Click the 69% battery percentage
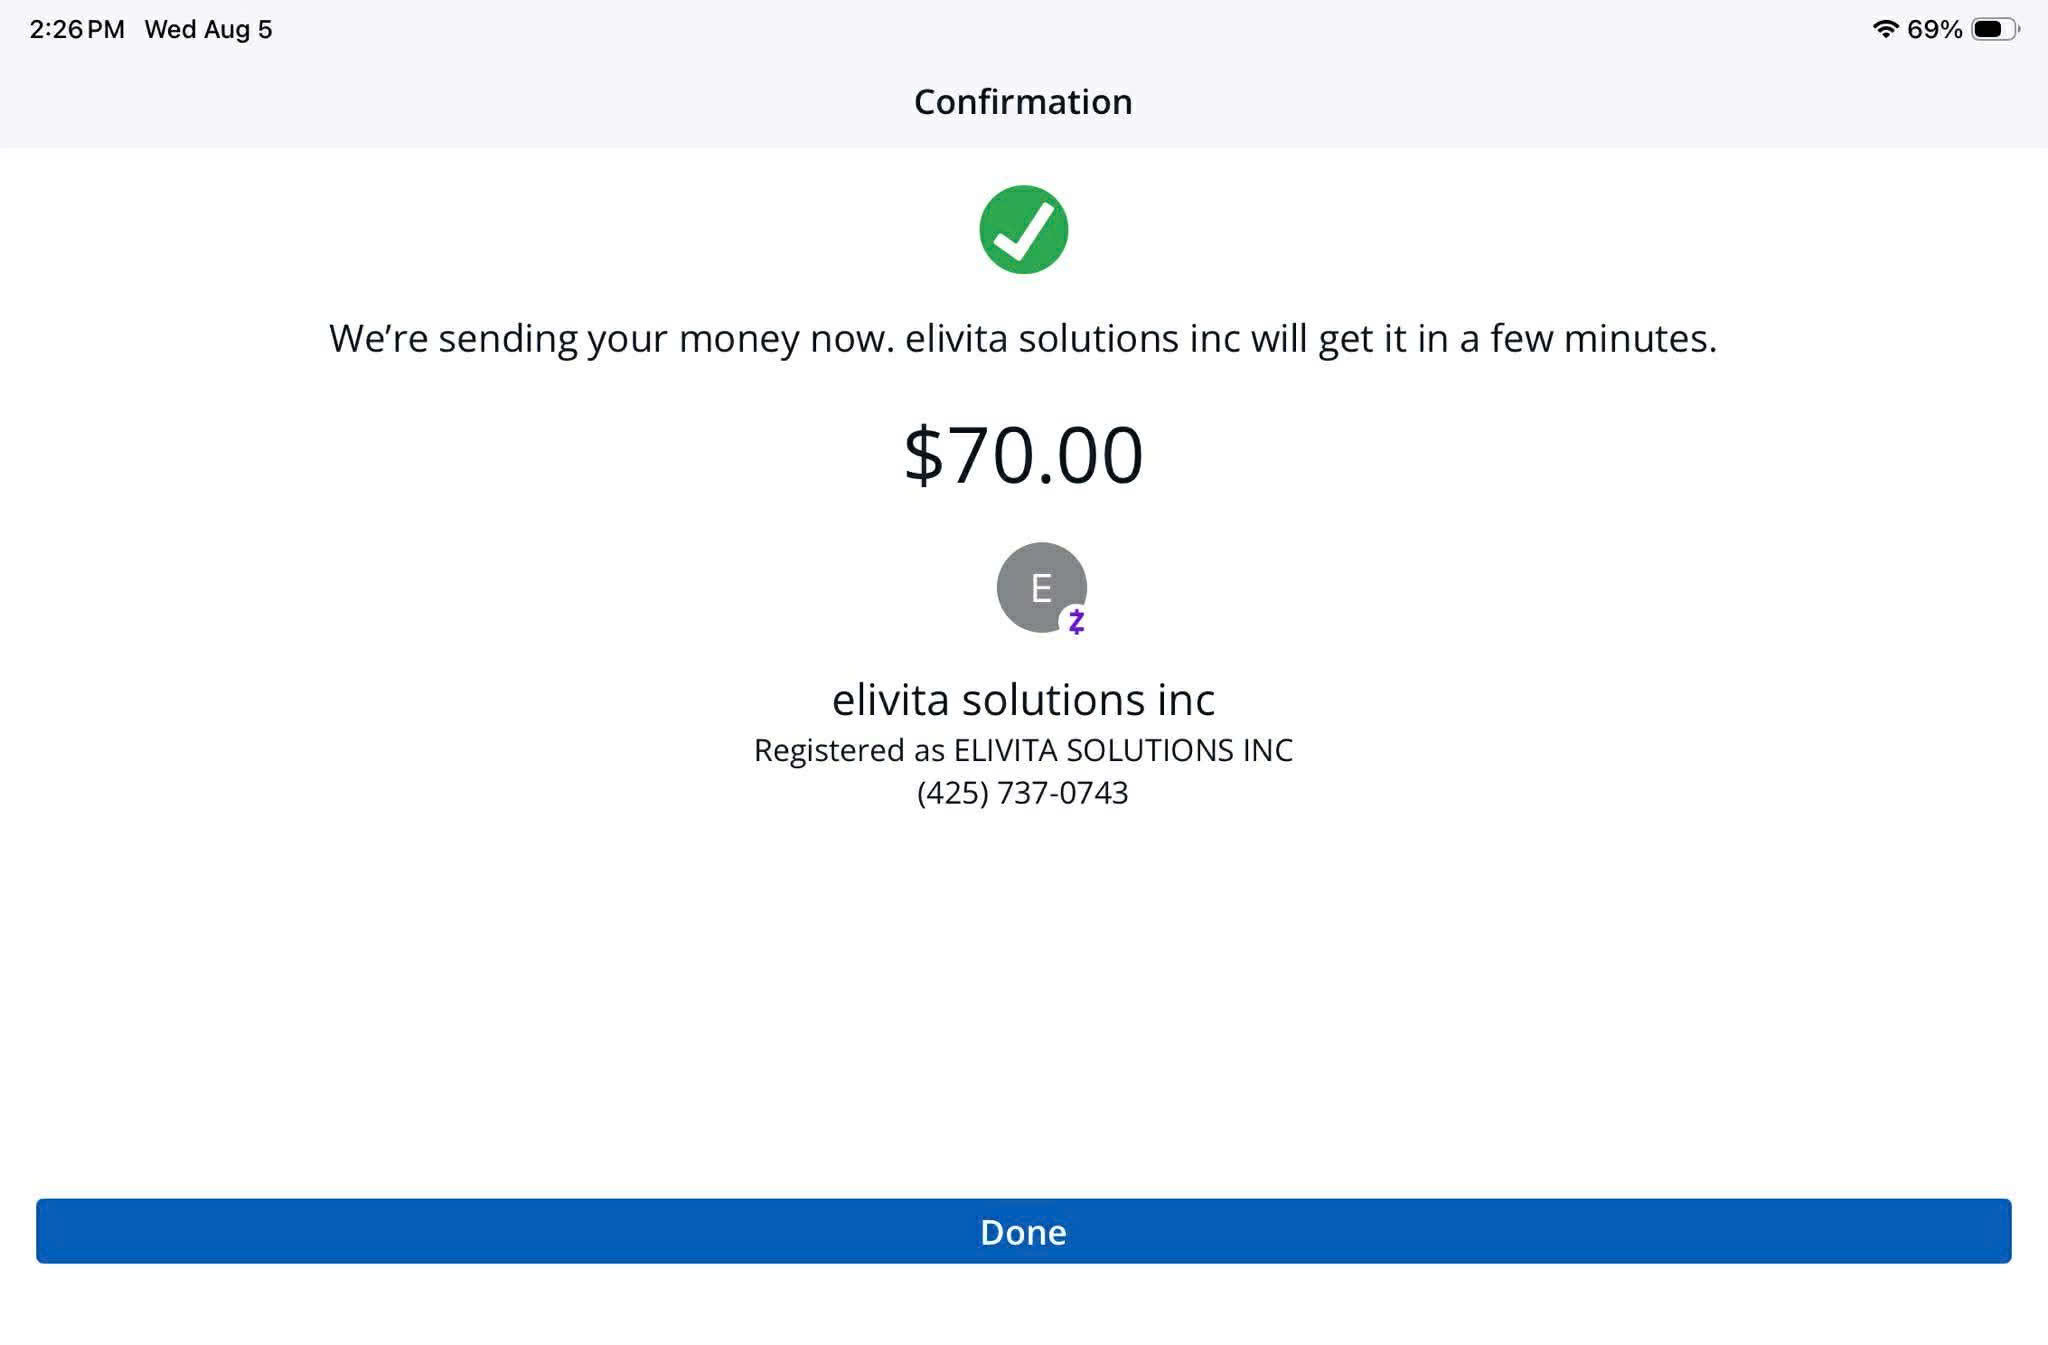The image size is (2048, 1345). click(x=1934, y=30)
